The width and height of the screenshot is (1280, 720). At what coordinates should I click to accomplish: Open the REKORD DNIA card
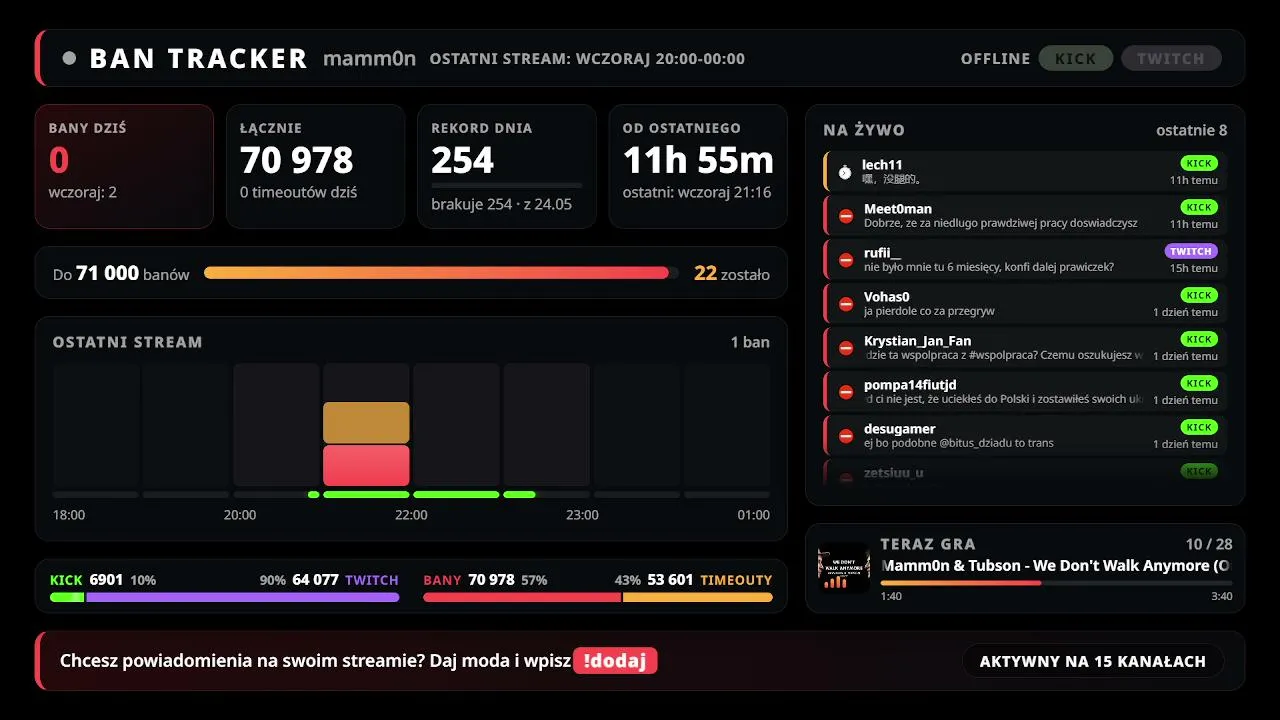[x=507, y=167]
